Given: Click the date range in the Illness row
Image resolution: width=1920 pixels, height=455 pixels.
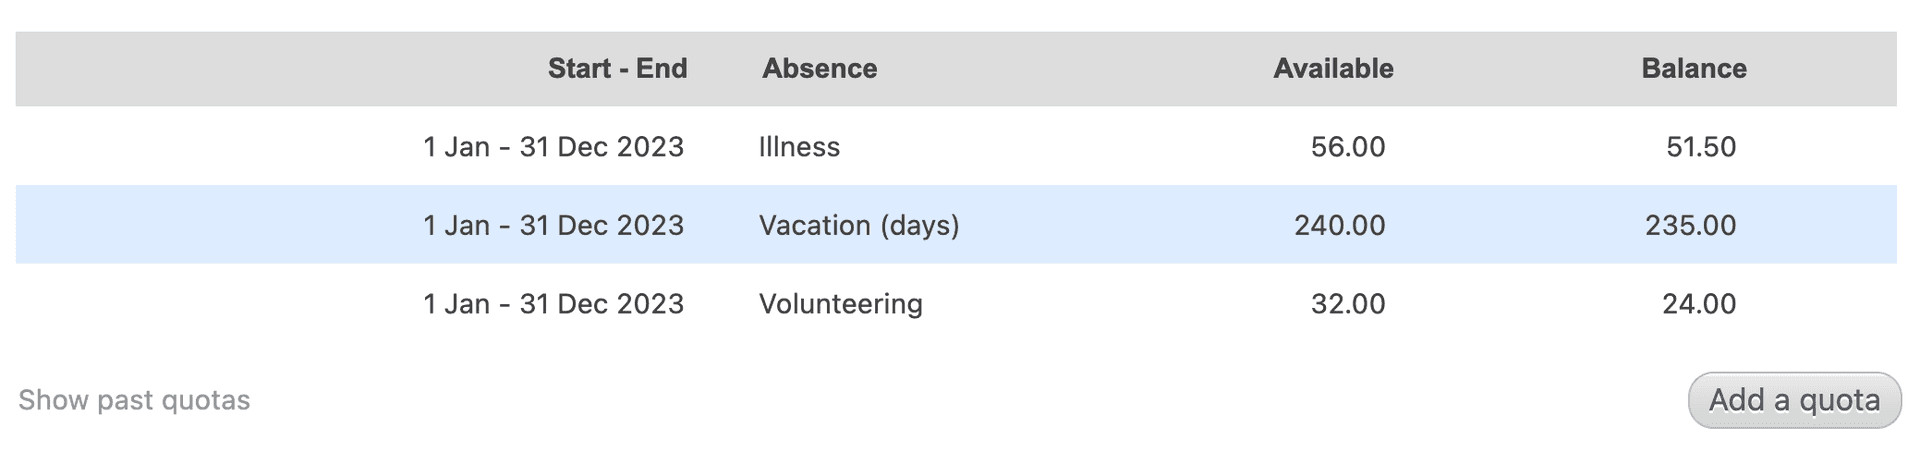Looking at the screenshot, I should [x=553, y=147].
